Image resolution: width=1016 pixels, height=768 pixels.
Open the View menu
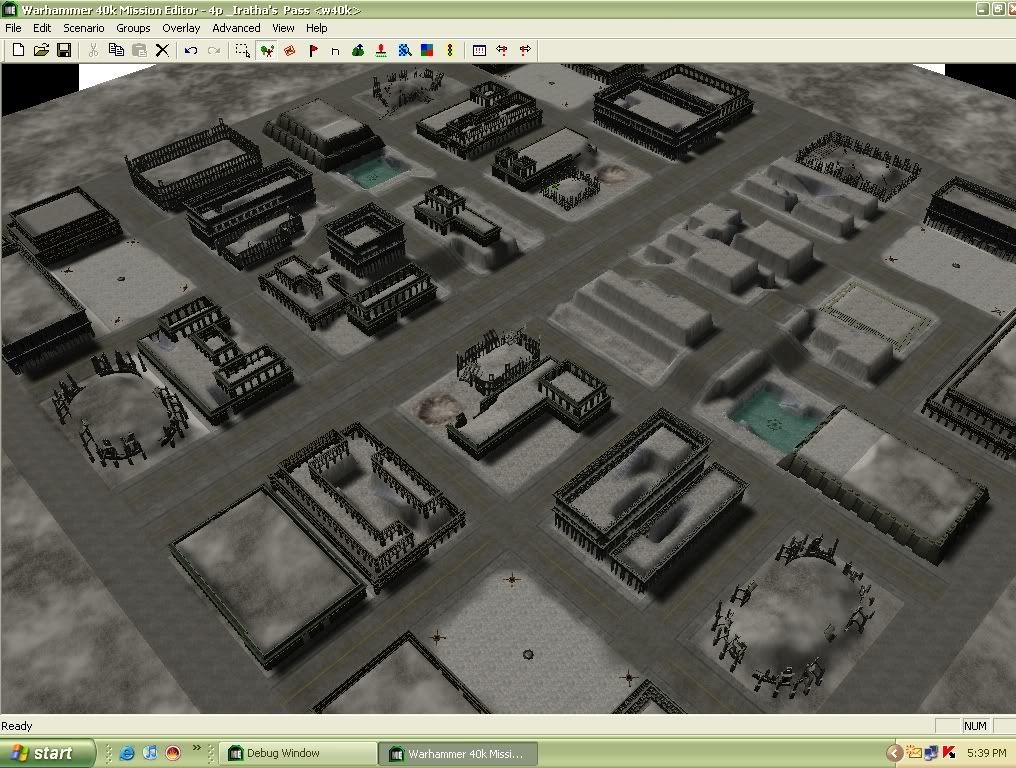283,28
